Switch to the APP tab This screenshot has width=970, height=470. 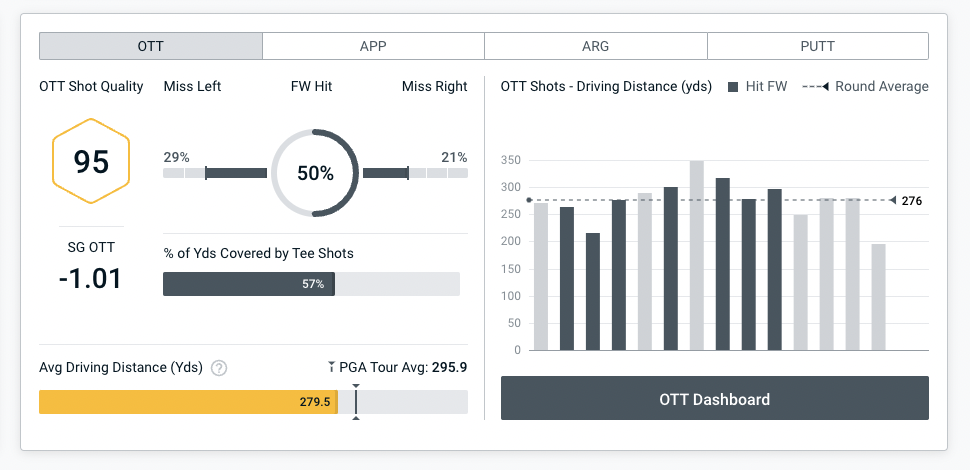pos(373,46)
